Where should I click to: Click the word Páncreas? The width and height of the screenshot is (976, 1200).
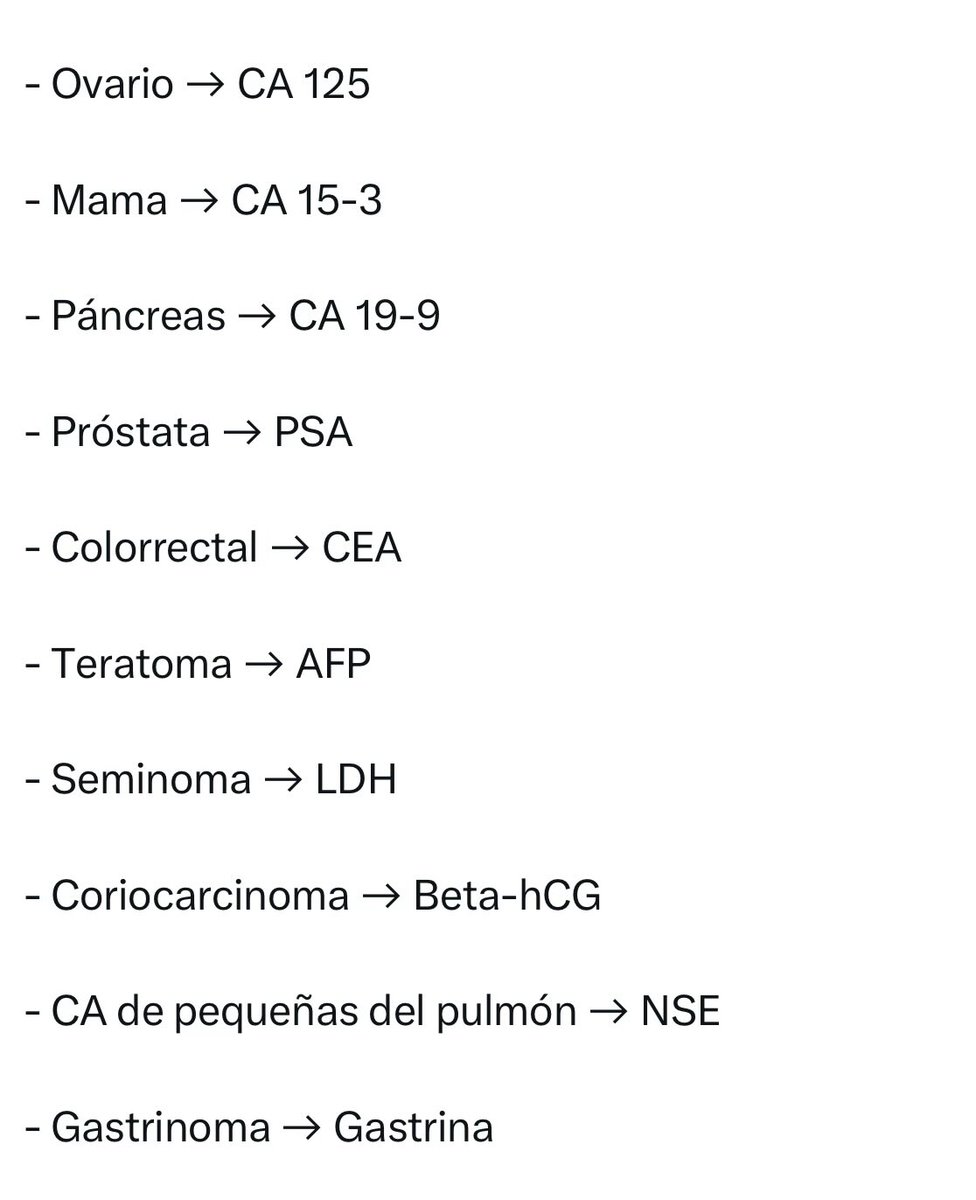[138, 317]
